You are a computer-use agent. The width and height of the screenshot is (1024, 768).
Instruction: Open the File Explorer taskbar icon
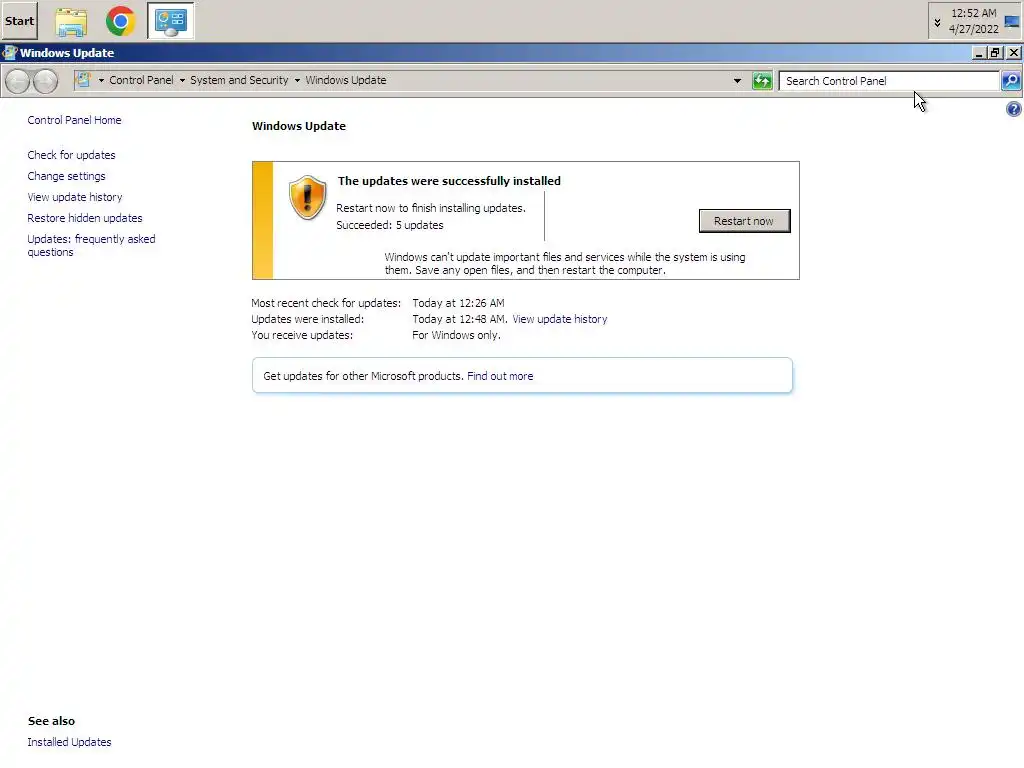tap(71, 22)
